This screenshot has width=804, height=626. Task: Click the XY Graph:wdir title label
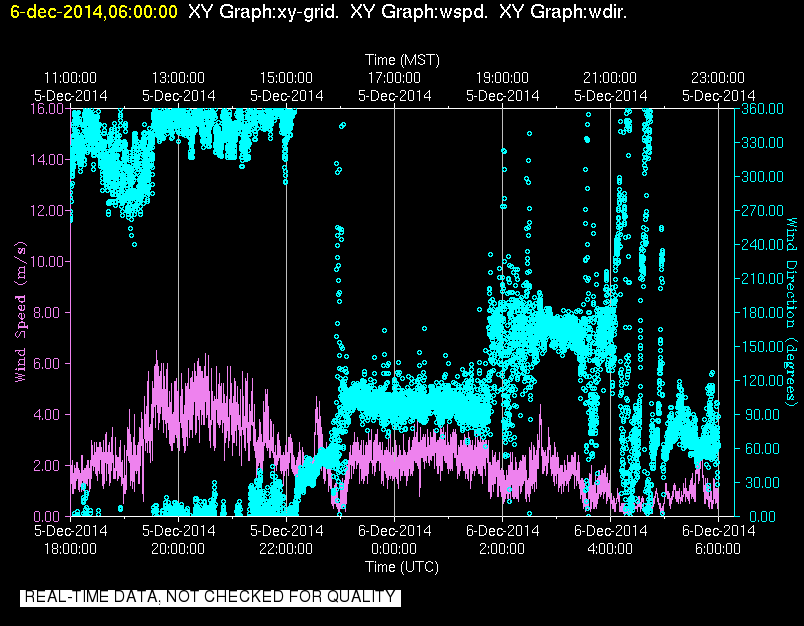pyautogui.click(x=563, y=11)
